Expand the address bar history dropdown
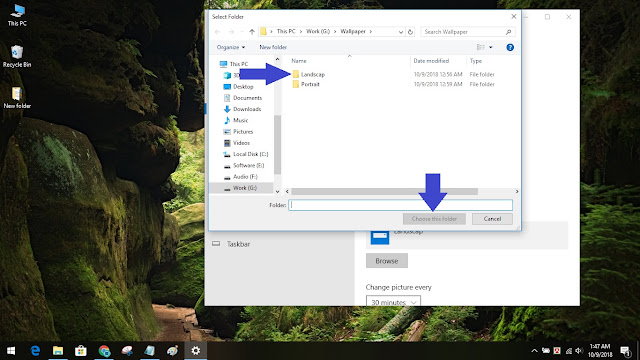Image resolution: width=640 pixels, height=360 pixels. pyautogui.click(x=400, y=32)
